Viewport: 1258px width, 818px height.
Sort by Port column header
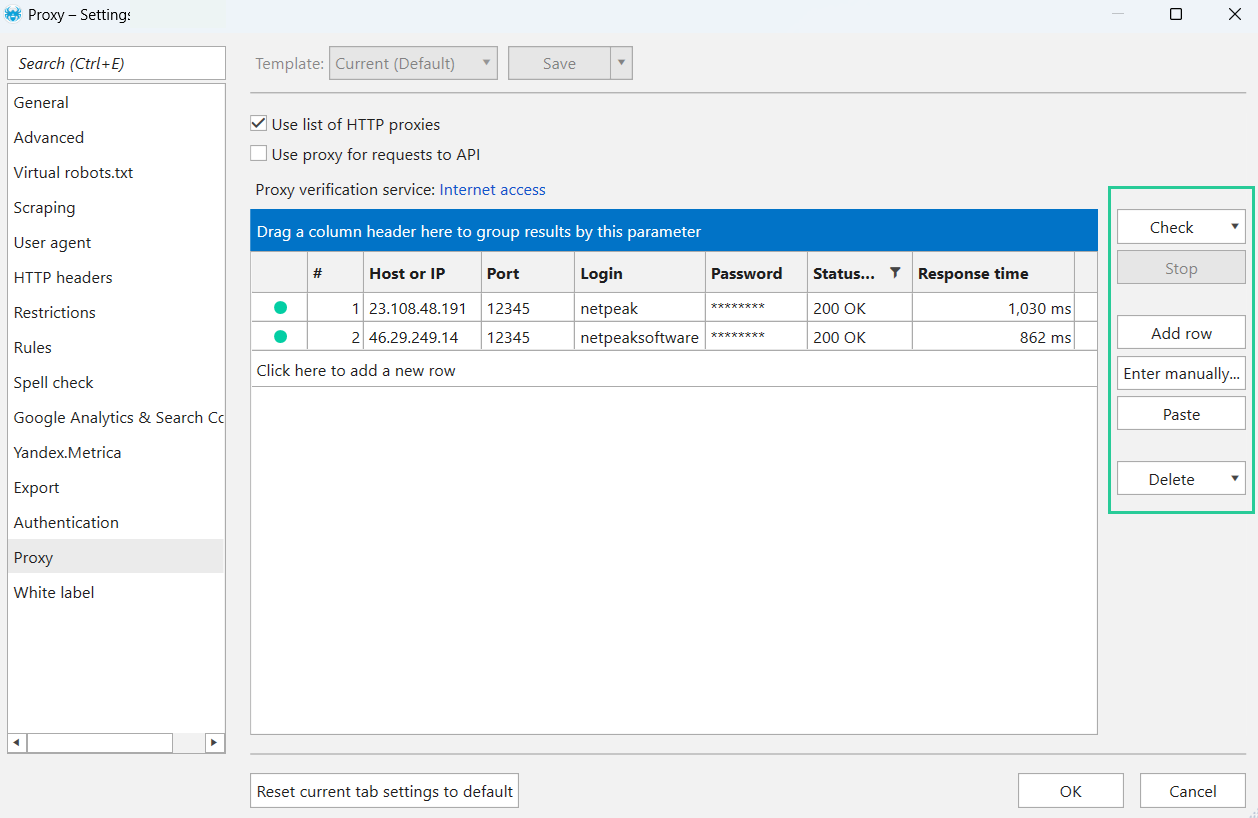click(x=528, y=273)
